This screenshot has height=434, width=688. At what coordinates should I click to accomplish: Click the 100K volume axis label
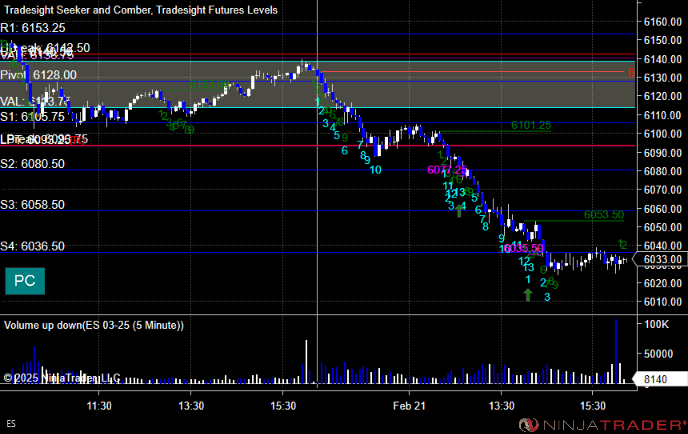[x=656, y=324]
